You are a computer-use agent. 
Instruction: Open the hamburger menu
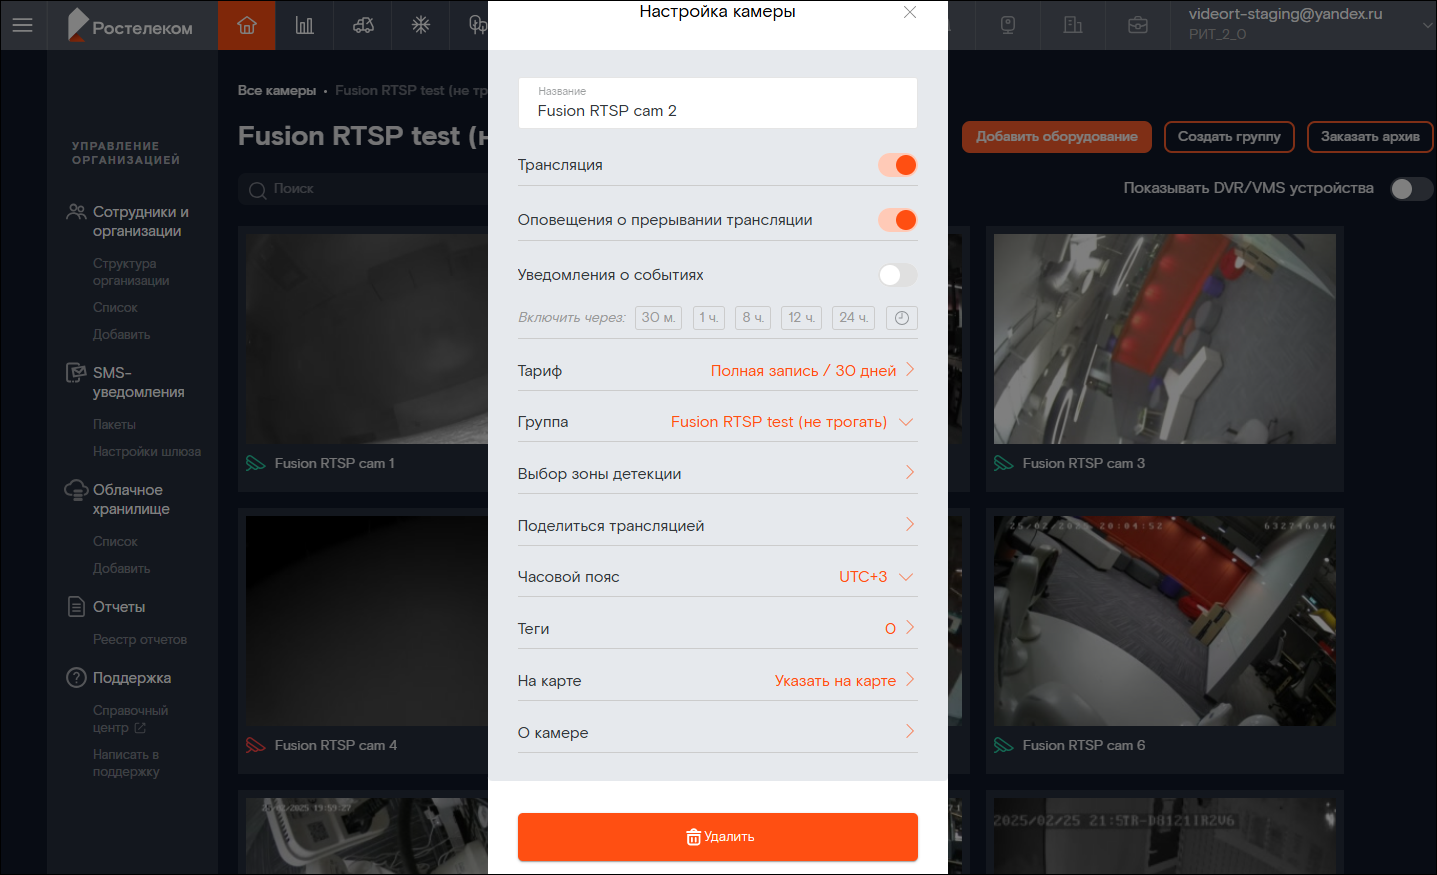[22, 25]
